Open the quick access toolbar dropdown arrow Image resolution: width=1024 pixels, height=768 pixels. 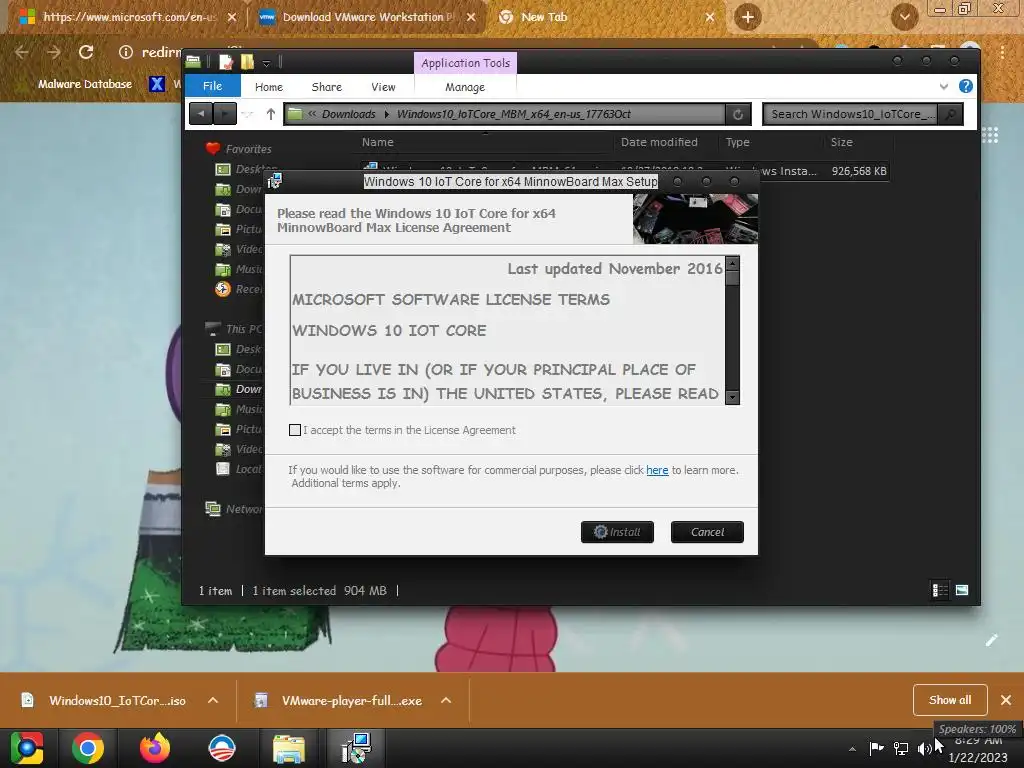point(266,63)
